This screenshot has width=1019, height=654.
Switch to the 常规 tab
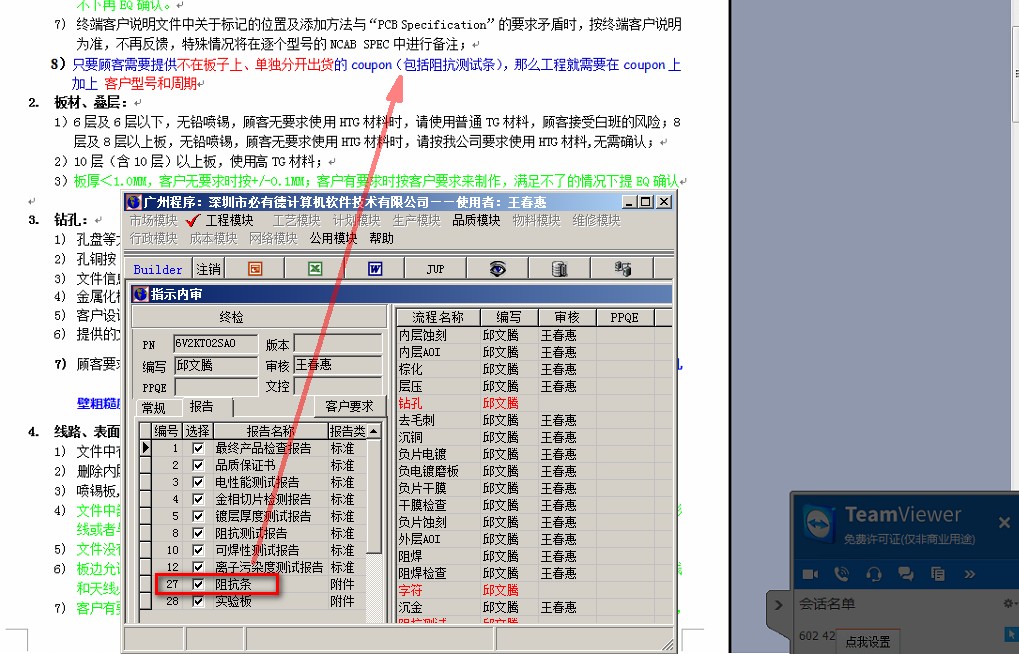153,408
